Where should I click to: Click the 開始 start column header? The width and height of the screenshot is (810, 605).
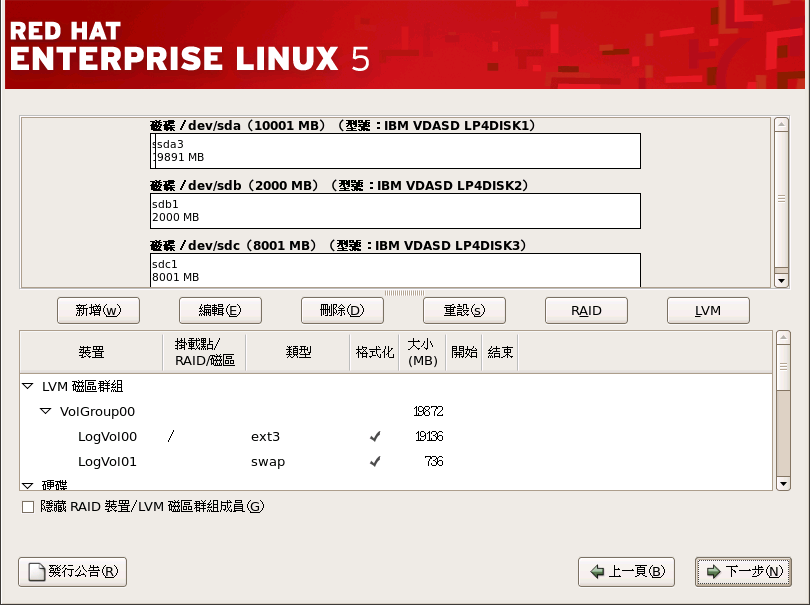click(464, 352)
